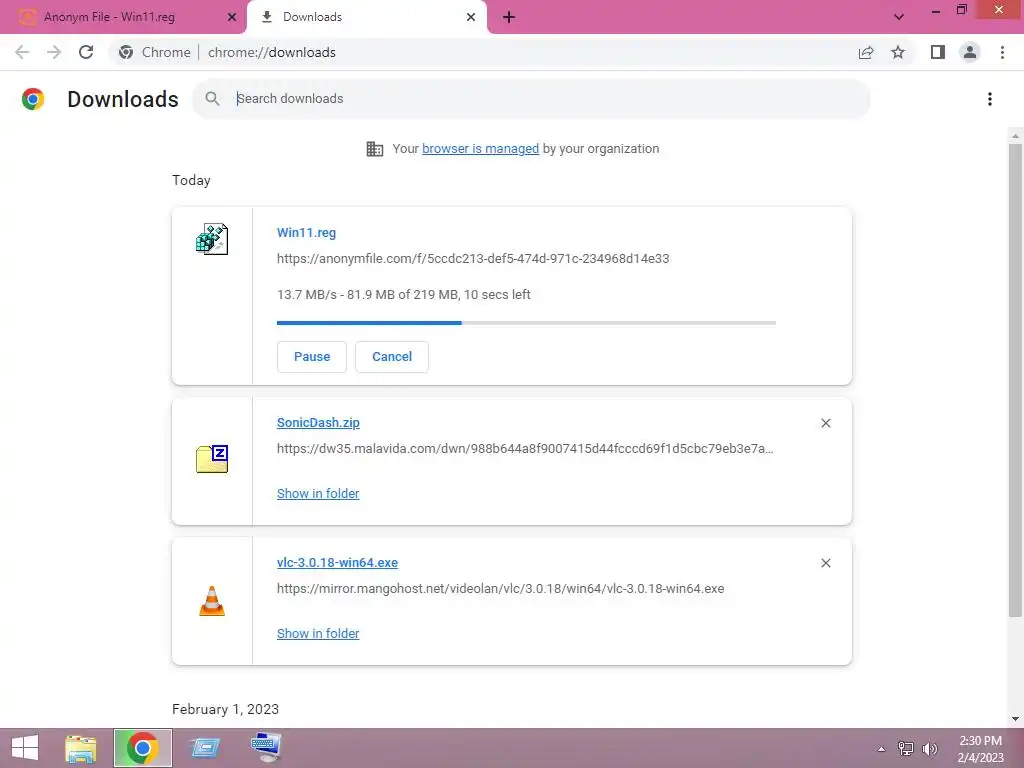The width and height of the screenshot is (1024, 768).
Task: Open the profile avatar icon
Action: [970, 52]
